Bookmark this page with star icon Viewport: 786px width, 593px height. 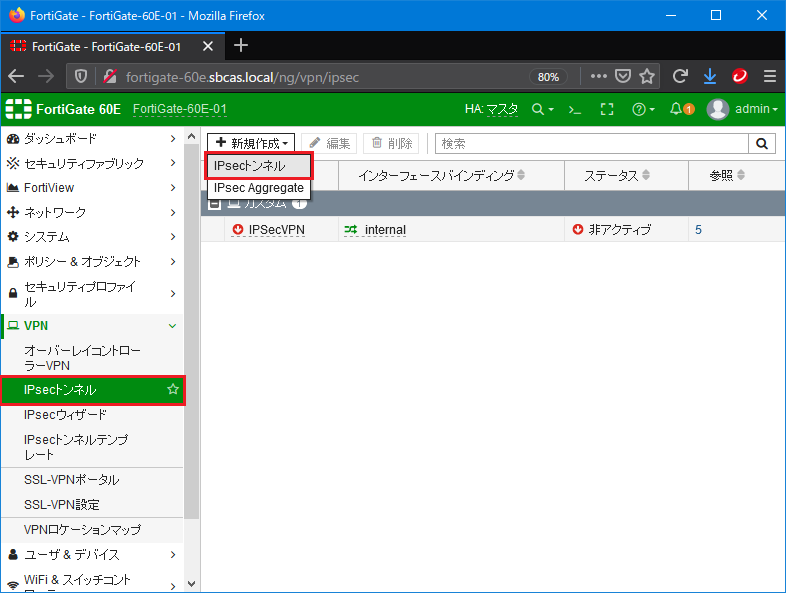click(647, 76)
